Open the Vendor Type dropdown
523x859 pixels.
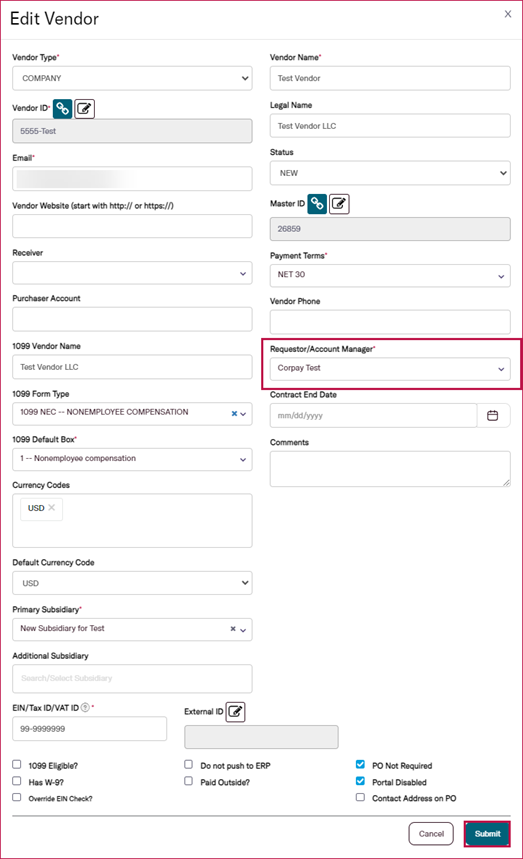coord(132,78)
